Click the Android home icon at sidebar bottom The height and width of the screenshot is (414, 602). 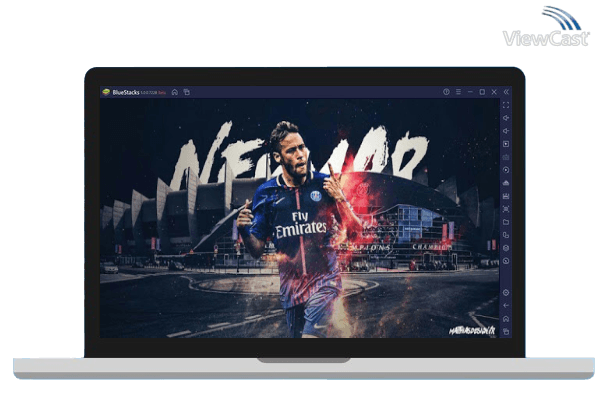coord(506,319)
